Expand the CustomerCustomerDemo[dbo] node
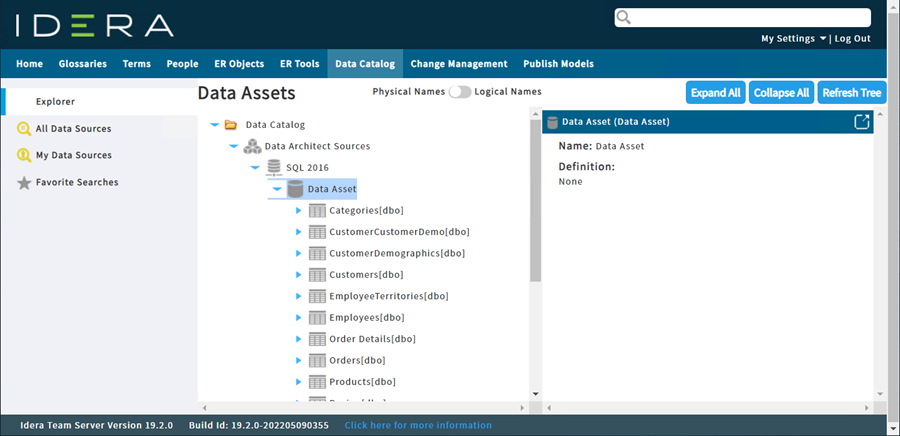The height and width of the screenshot is (436, 900). (298, 232)
